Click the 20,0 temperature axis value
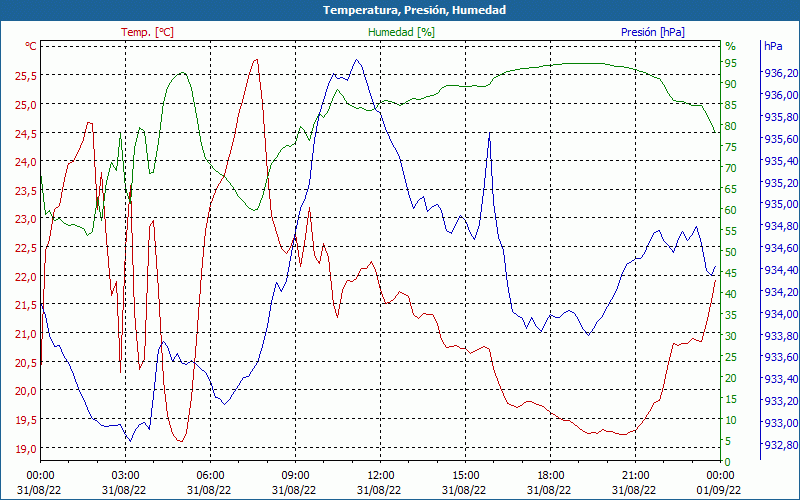 click(x=27, y=391)
